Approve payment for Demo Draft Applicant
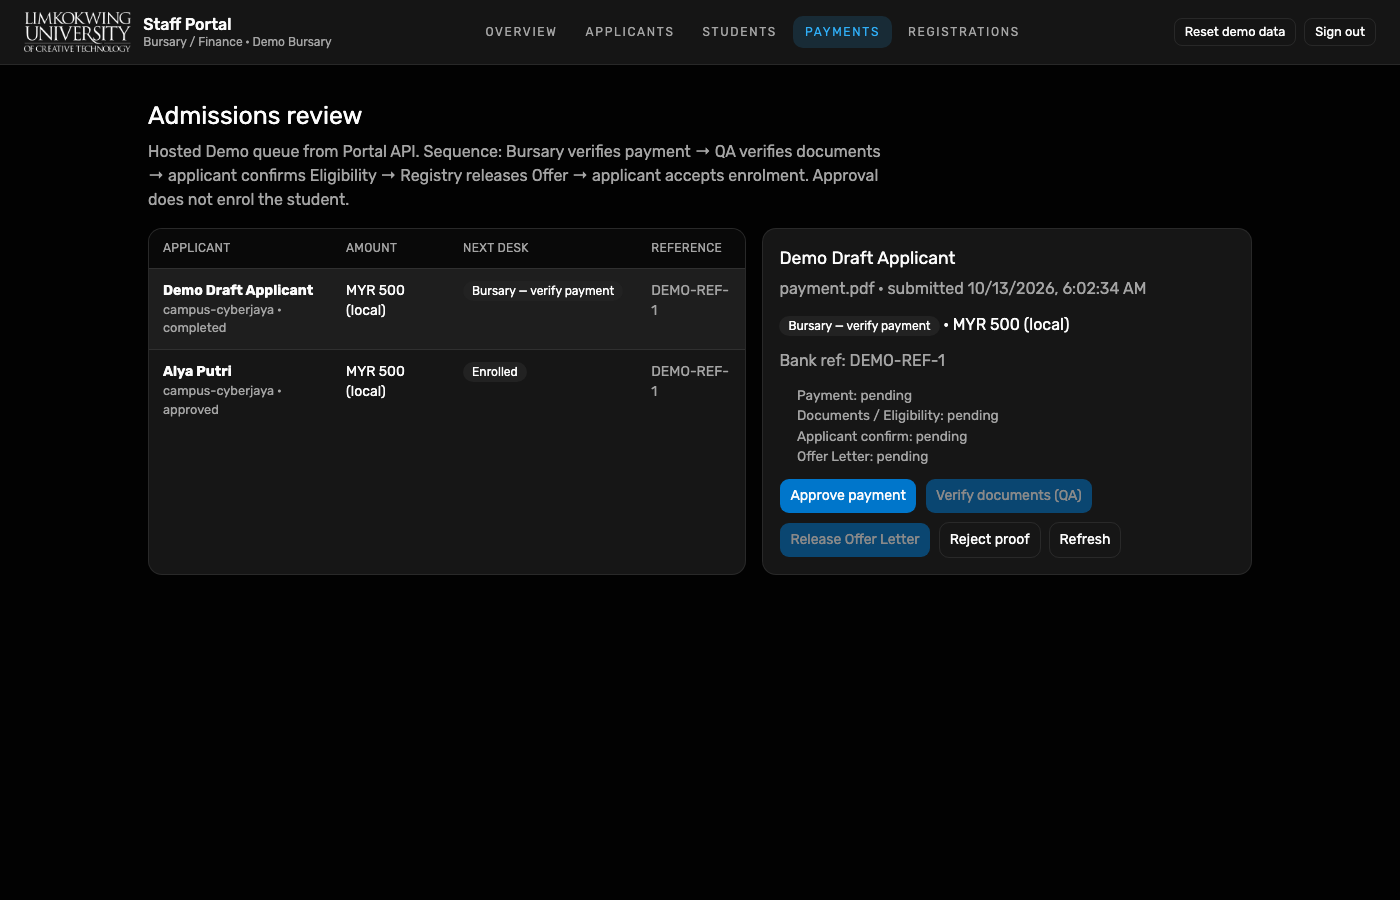The width and height of the screenshot is (1400, 900). tap(848, 496)
